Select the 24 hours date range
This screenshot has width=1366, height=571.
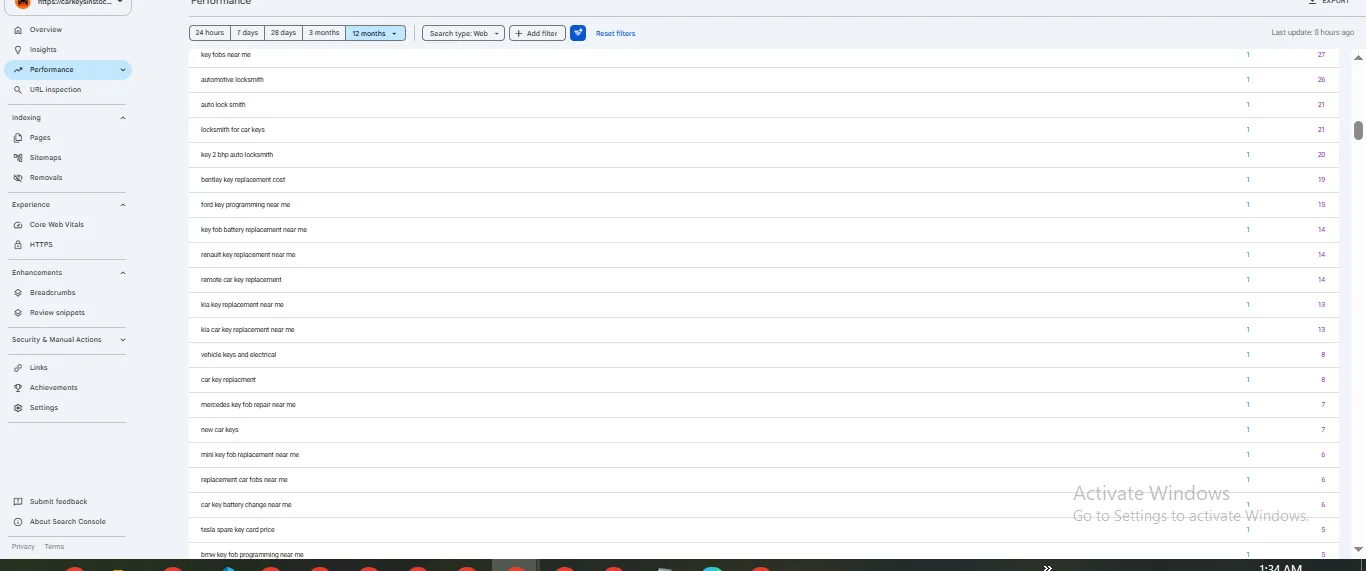point(209,33)
